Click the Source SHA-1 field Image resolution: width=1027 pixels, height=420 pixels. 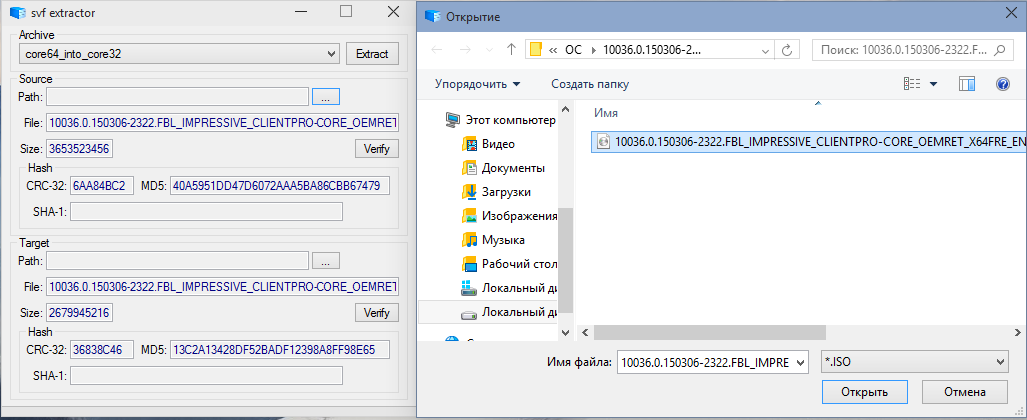click(206, 211)
